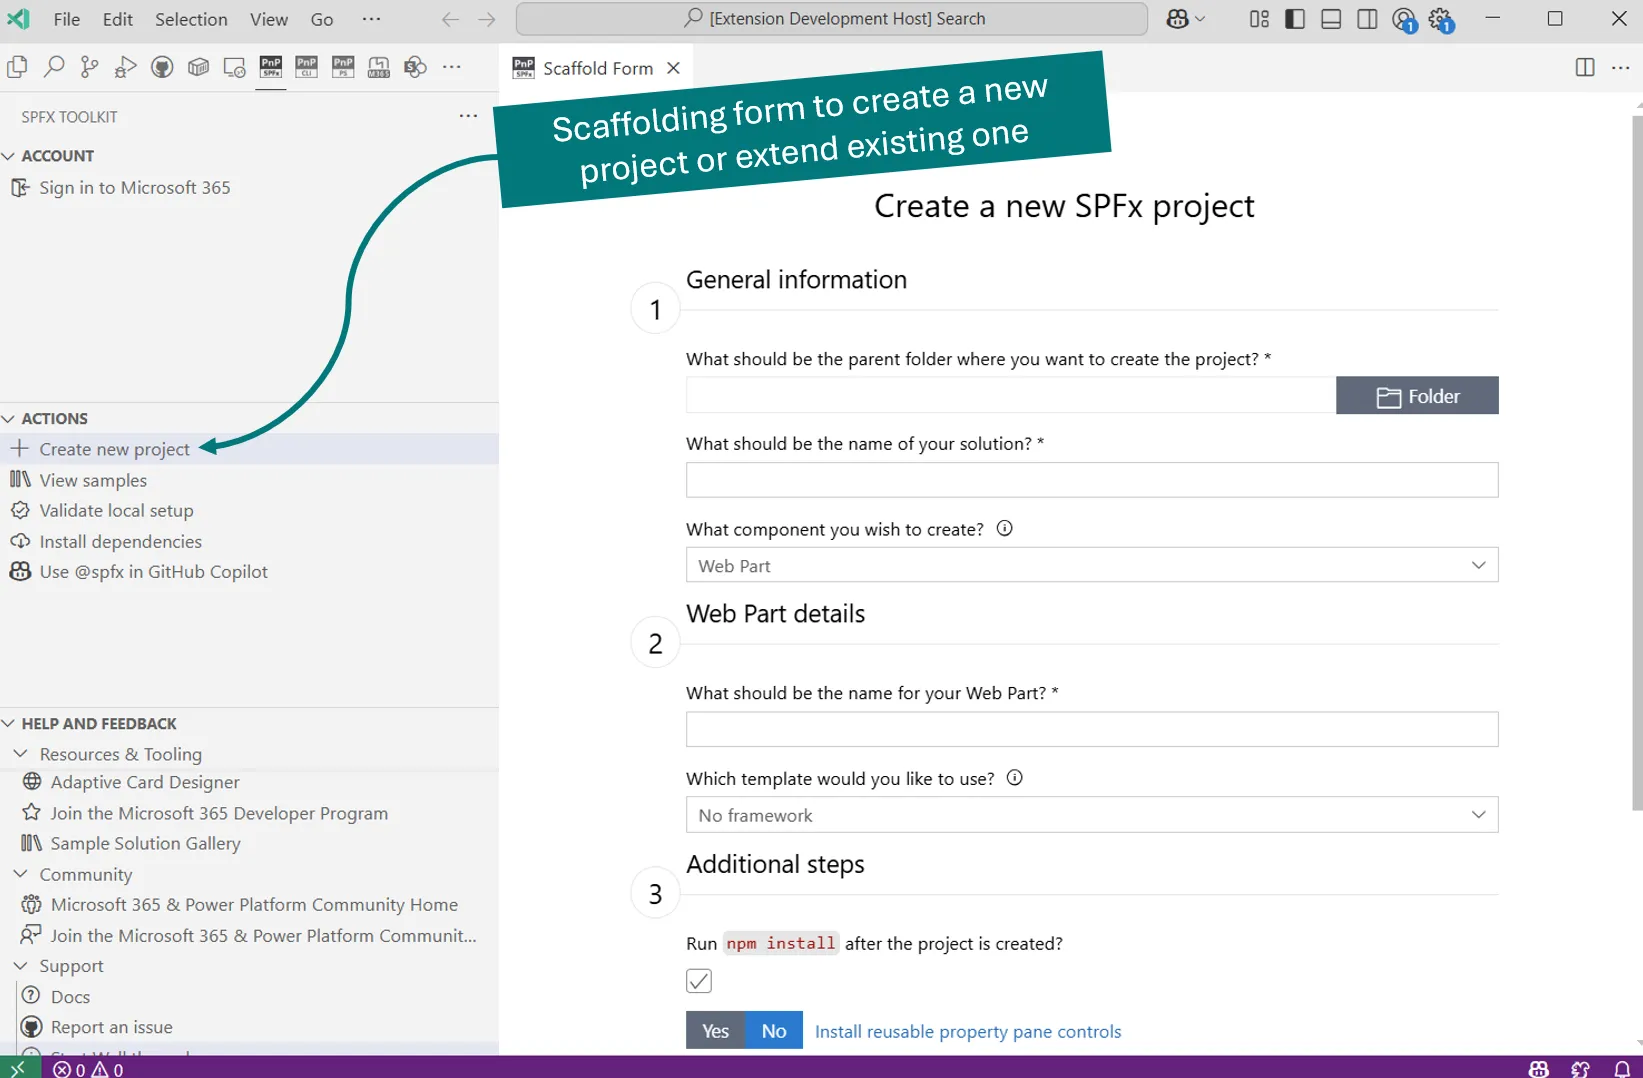Go forward with the right arrow

tap(487, 19)
